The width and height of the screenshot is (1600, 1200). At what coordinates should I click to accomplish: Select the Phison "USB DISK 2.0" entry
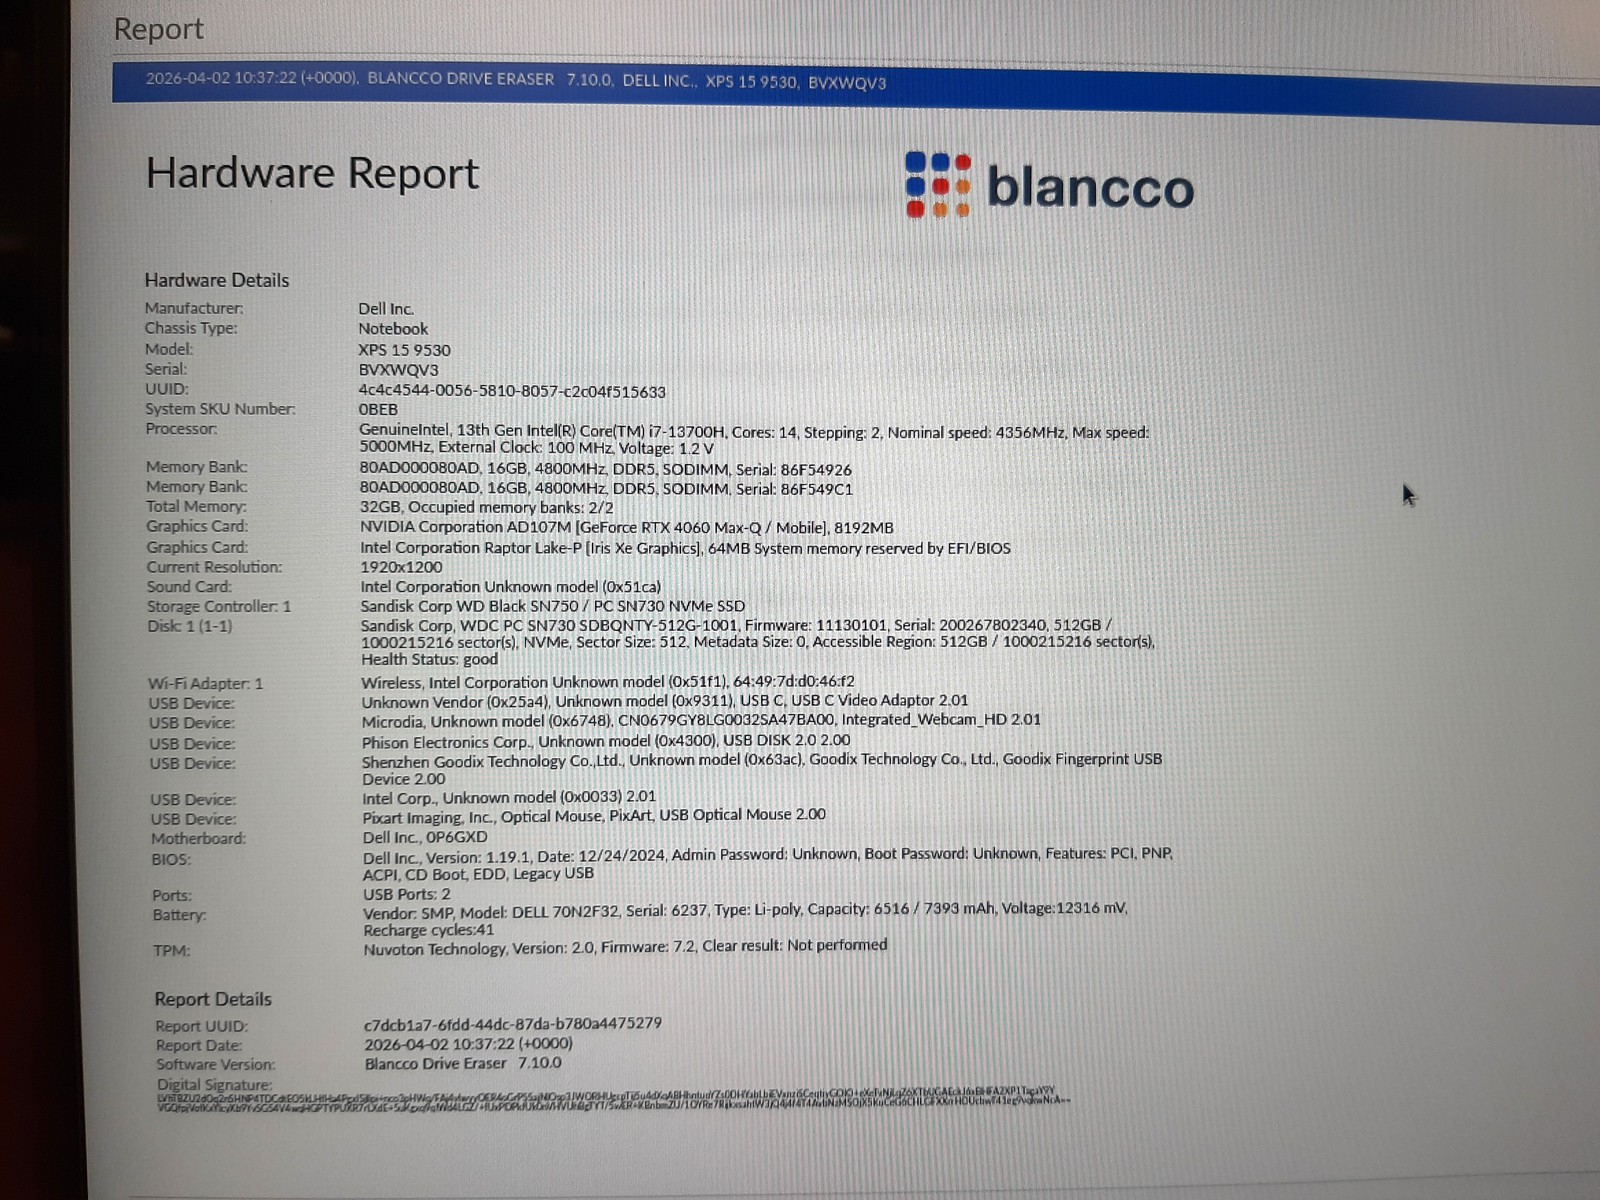pyautogui.click(x=606, y=741)
